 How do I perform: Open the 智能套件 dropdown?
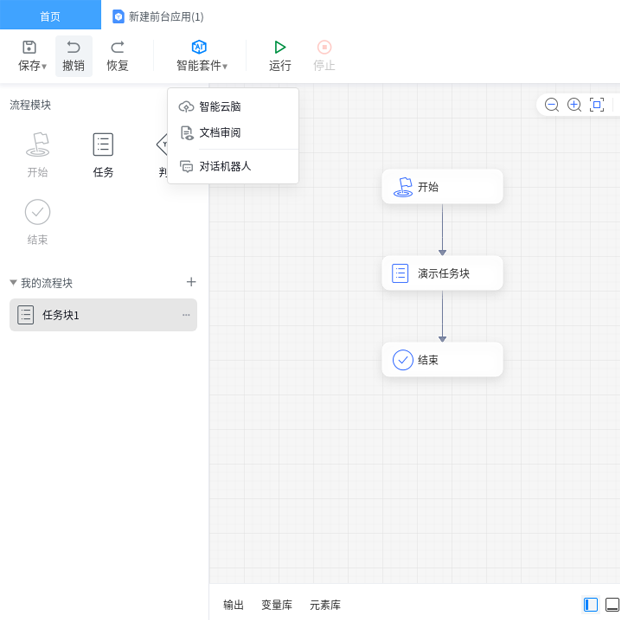[x=201, y=56]
